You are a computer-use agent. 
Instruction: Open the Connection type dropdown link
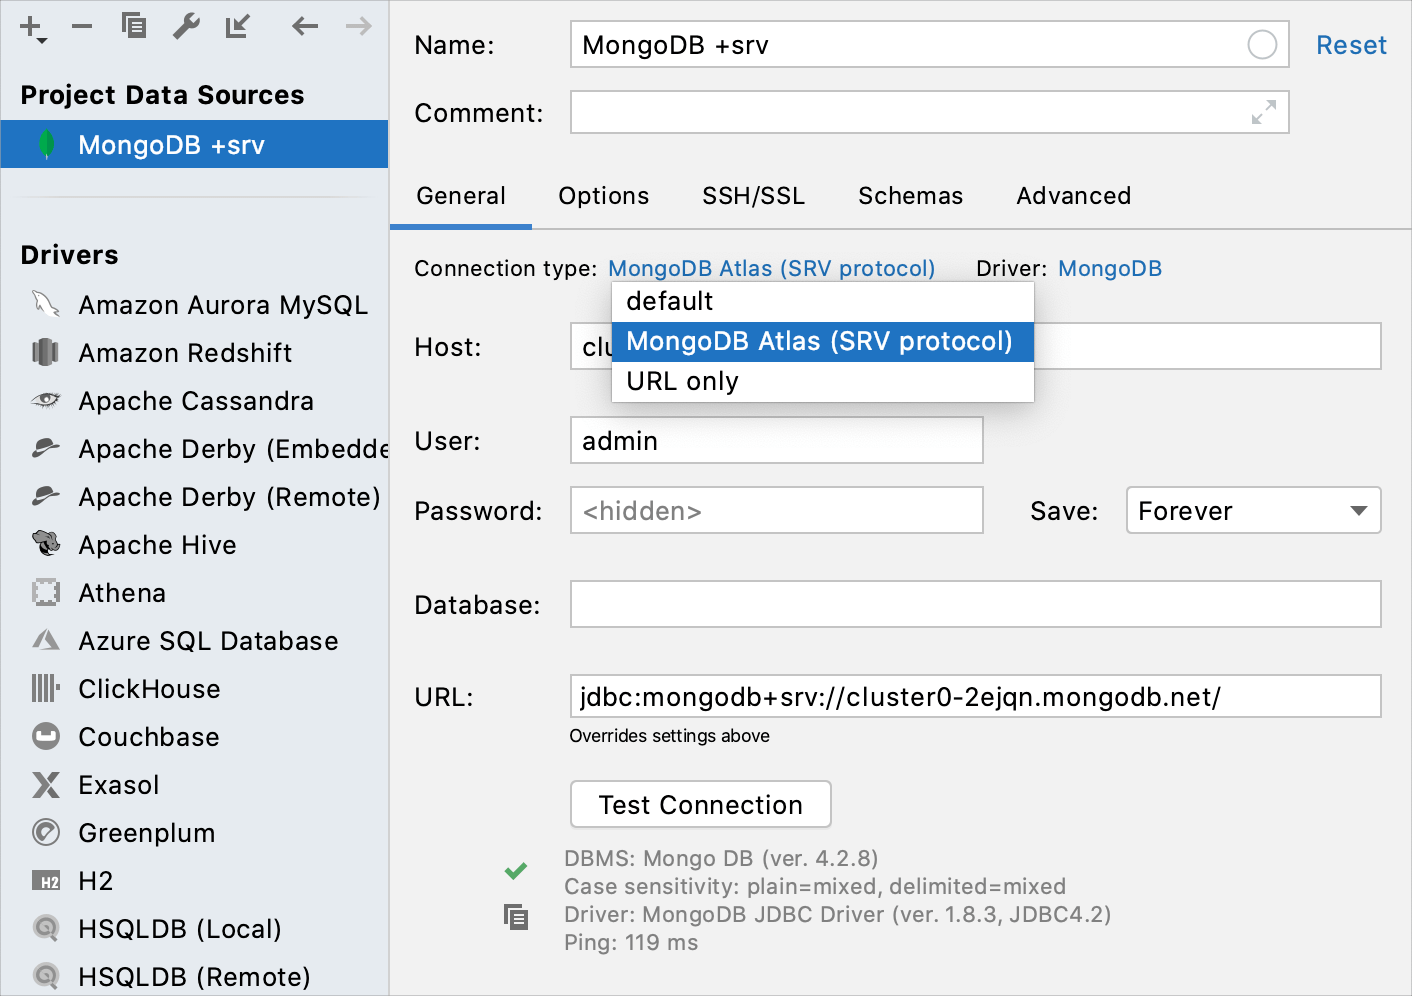coord(771,268)
